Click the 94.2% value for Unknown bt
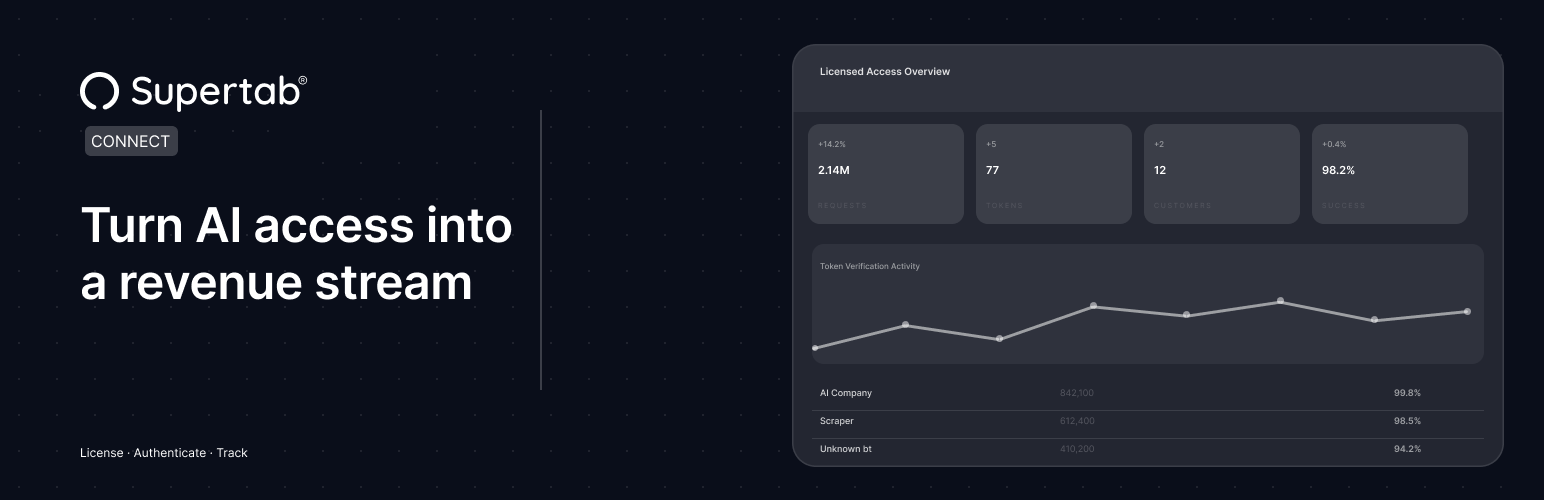 tap(1407, 449)
